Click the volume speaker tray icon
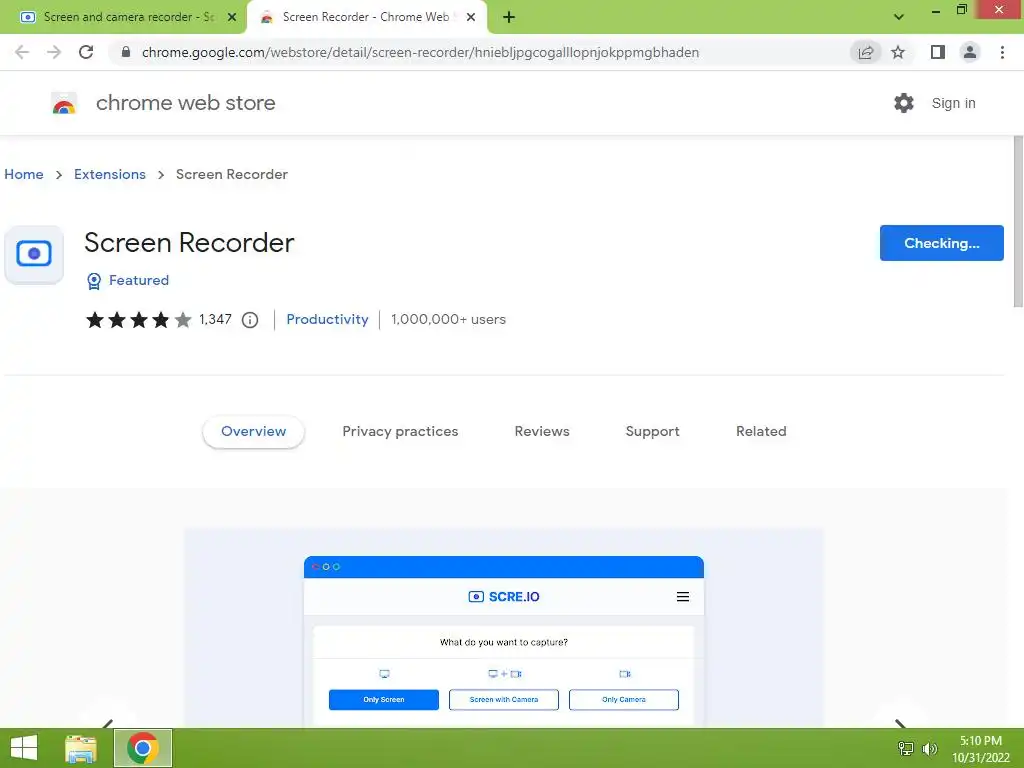This screenshot has height=768, width=1024. click(929, 749)
